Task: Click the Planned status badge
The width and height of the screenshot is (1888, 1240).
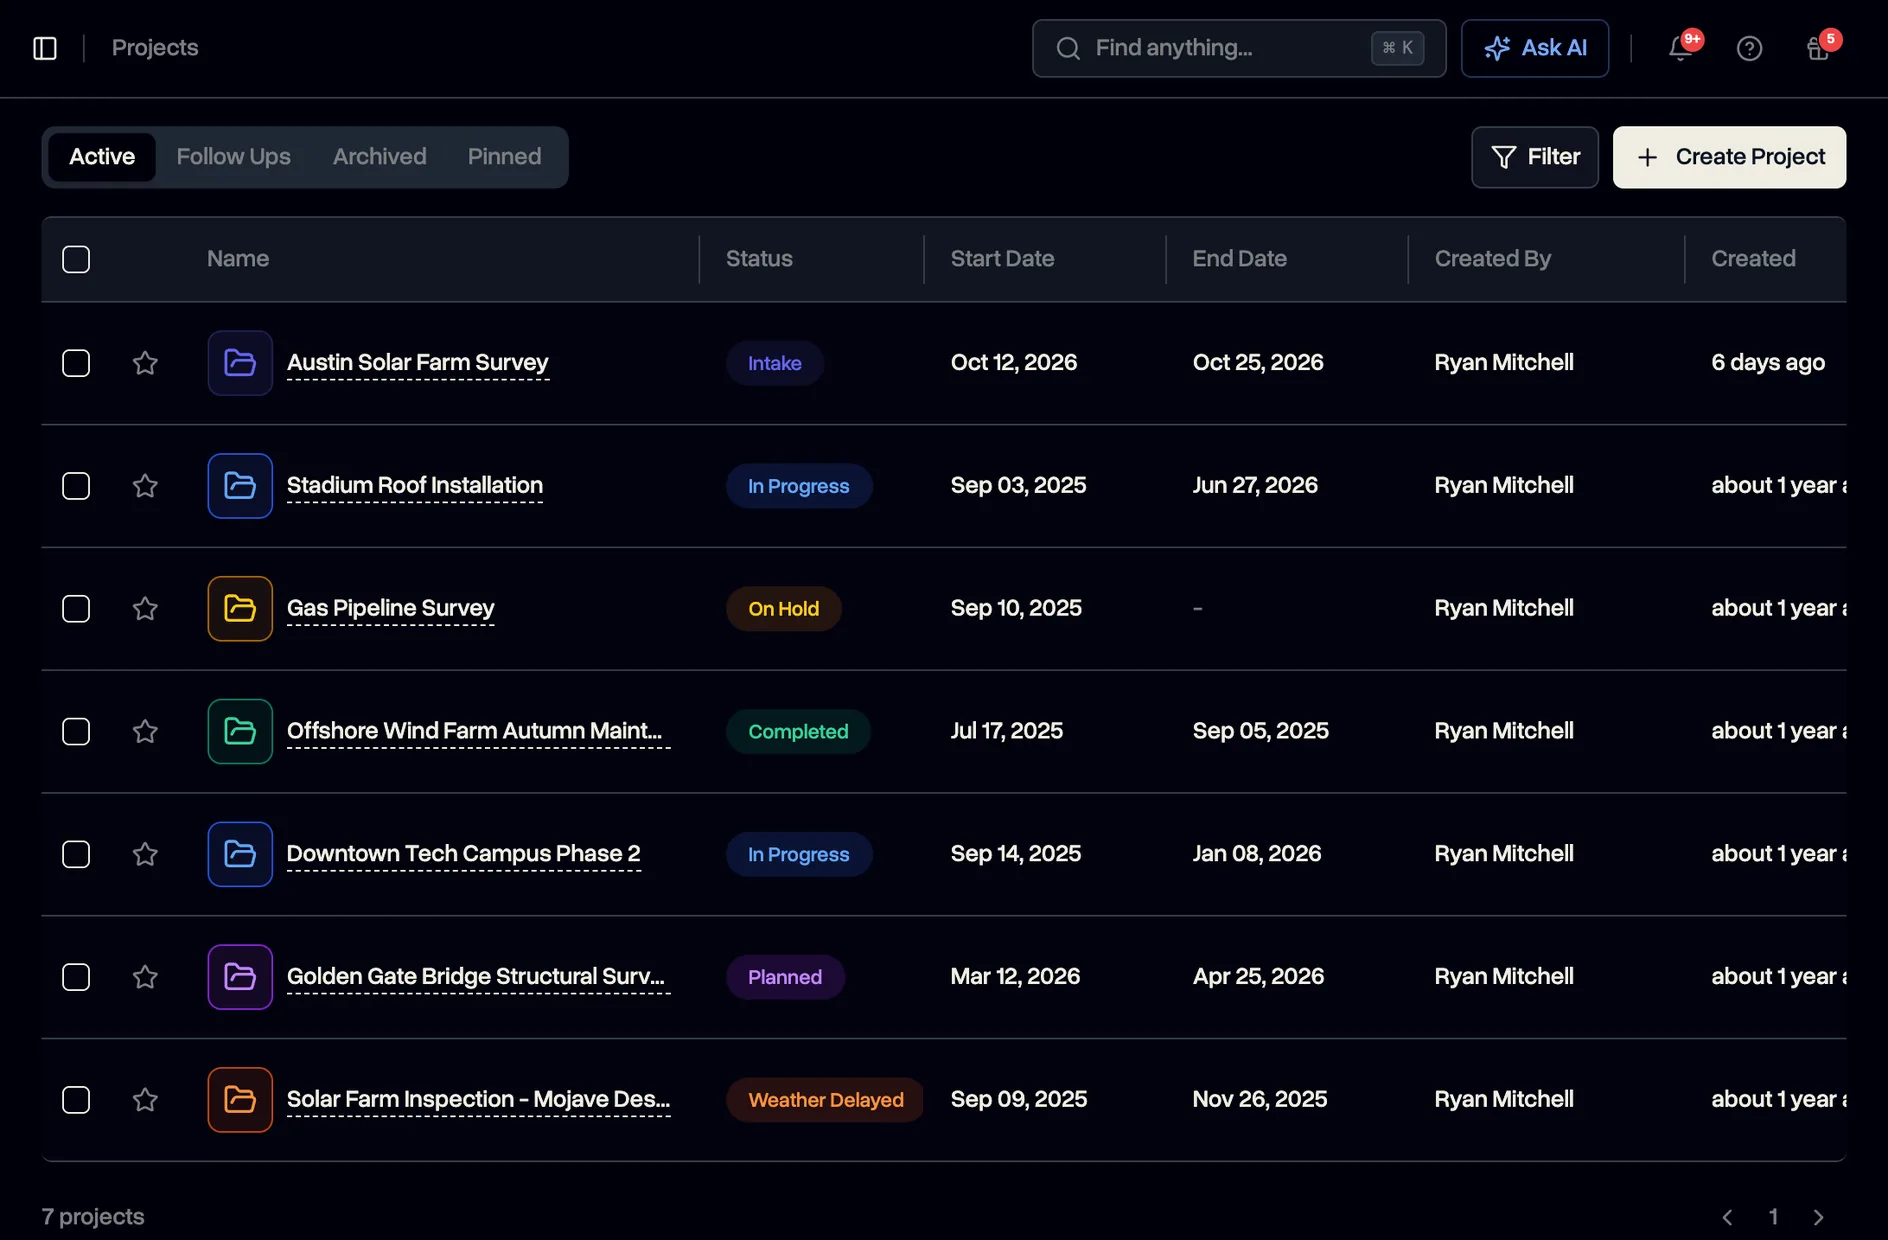Action: (x=785, y=977)
